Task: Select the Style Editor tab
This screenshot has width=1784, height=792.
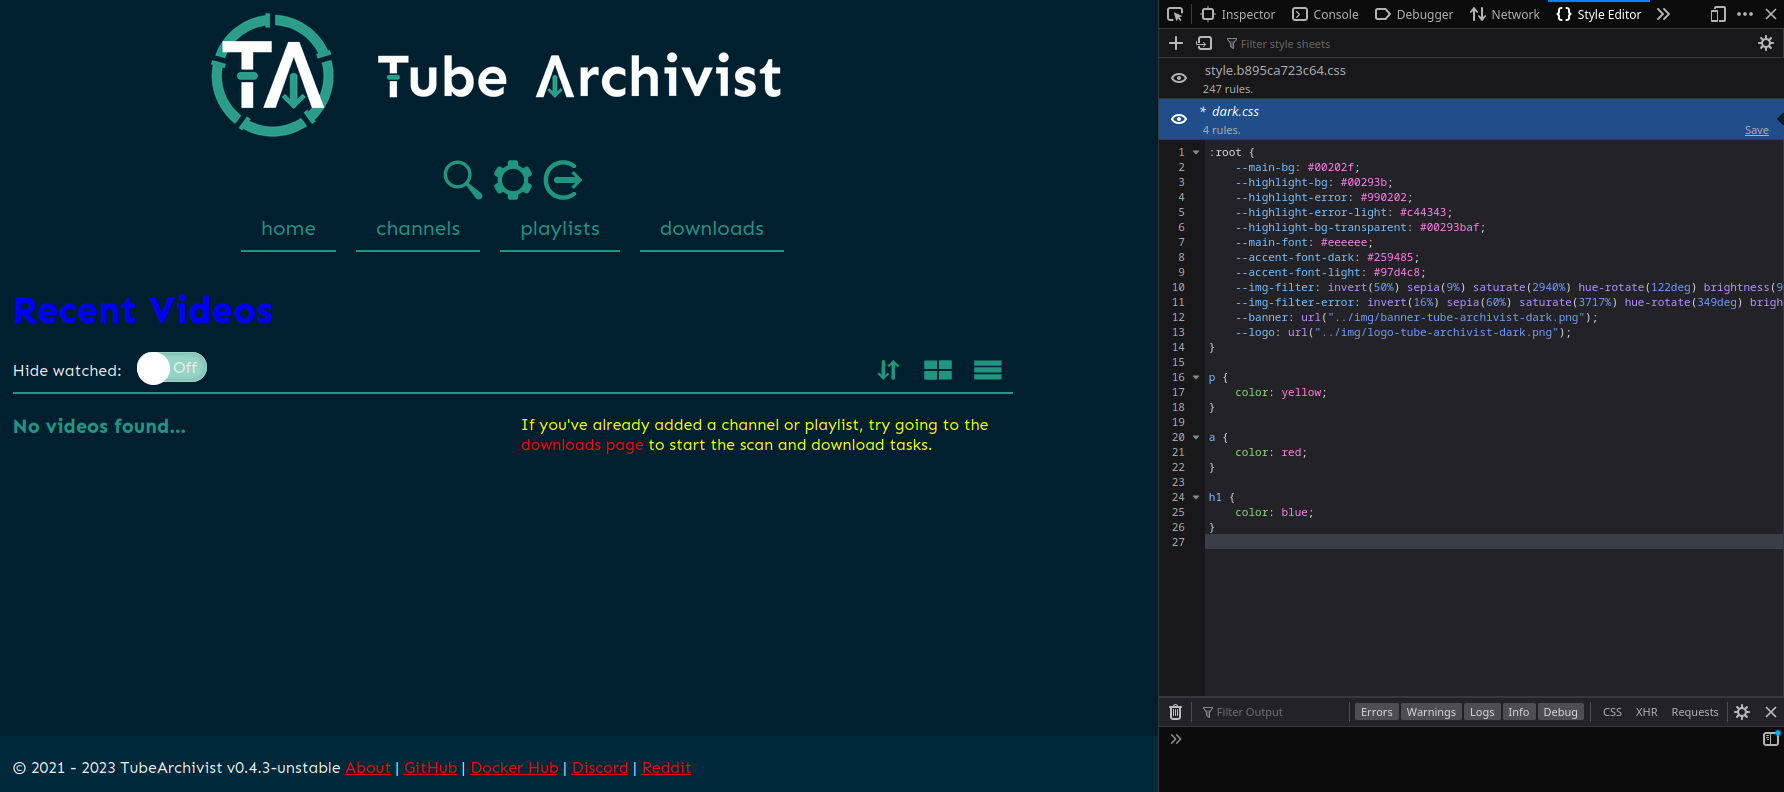Action: [x=1599, y=14]
